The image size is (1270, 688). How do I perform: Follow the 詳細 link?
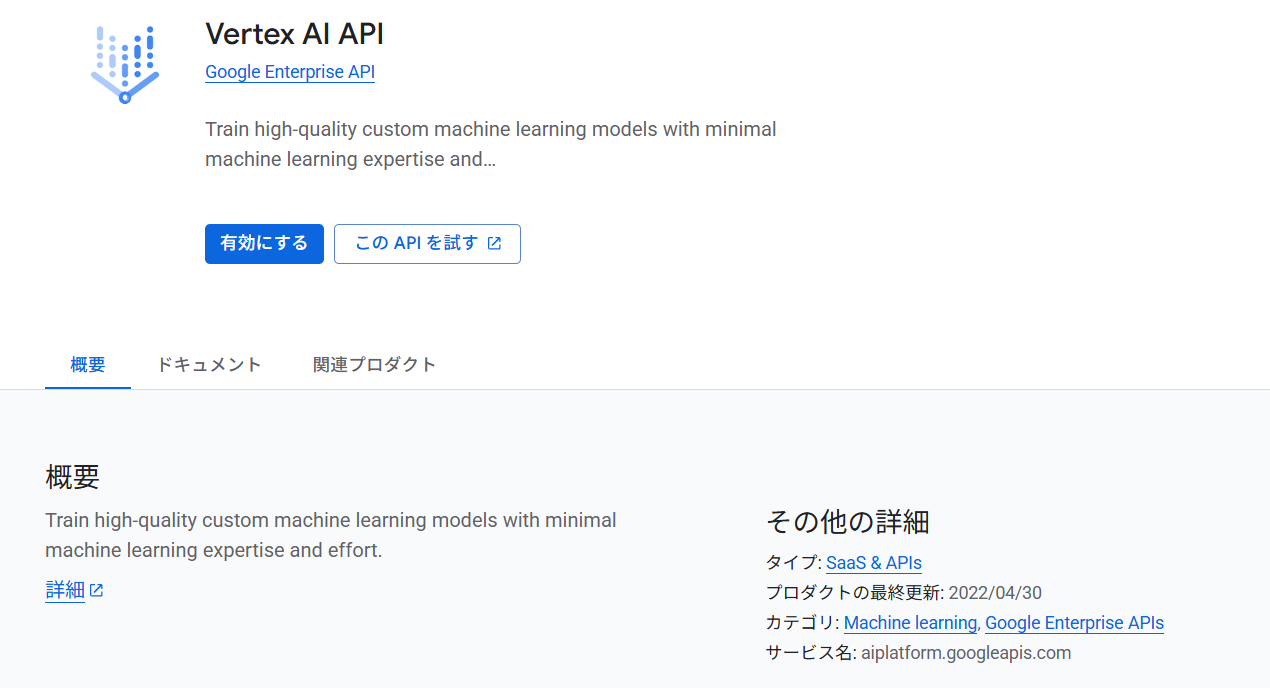pyautogui.click(x=65, y=590)
